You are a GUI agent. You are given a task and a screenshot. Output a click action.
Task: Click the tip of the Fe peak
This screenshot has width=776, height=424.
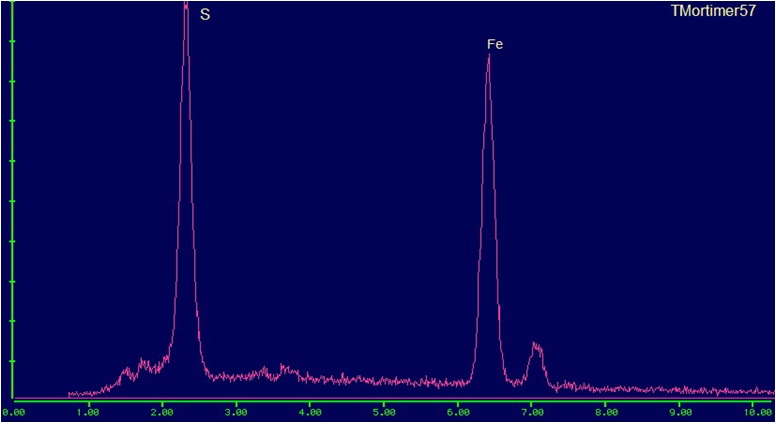[x=489, y=55]
